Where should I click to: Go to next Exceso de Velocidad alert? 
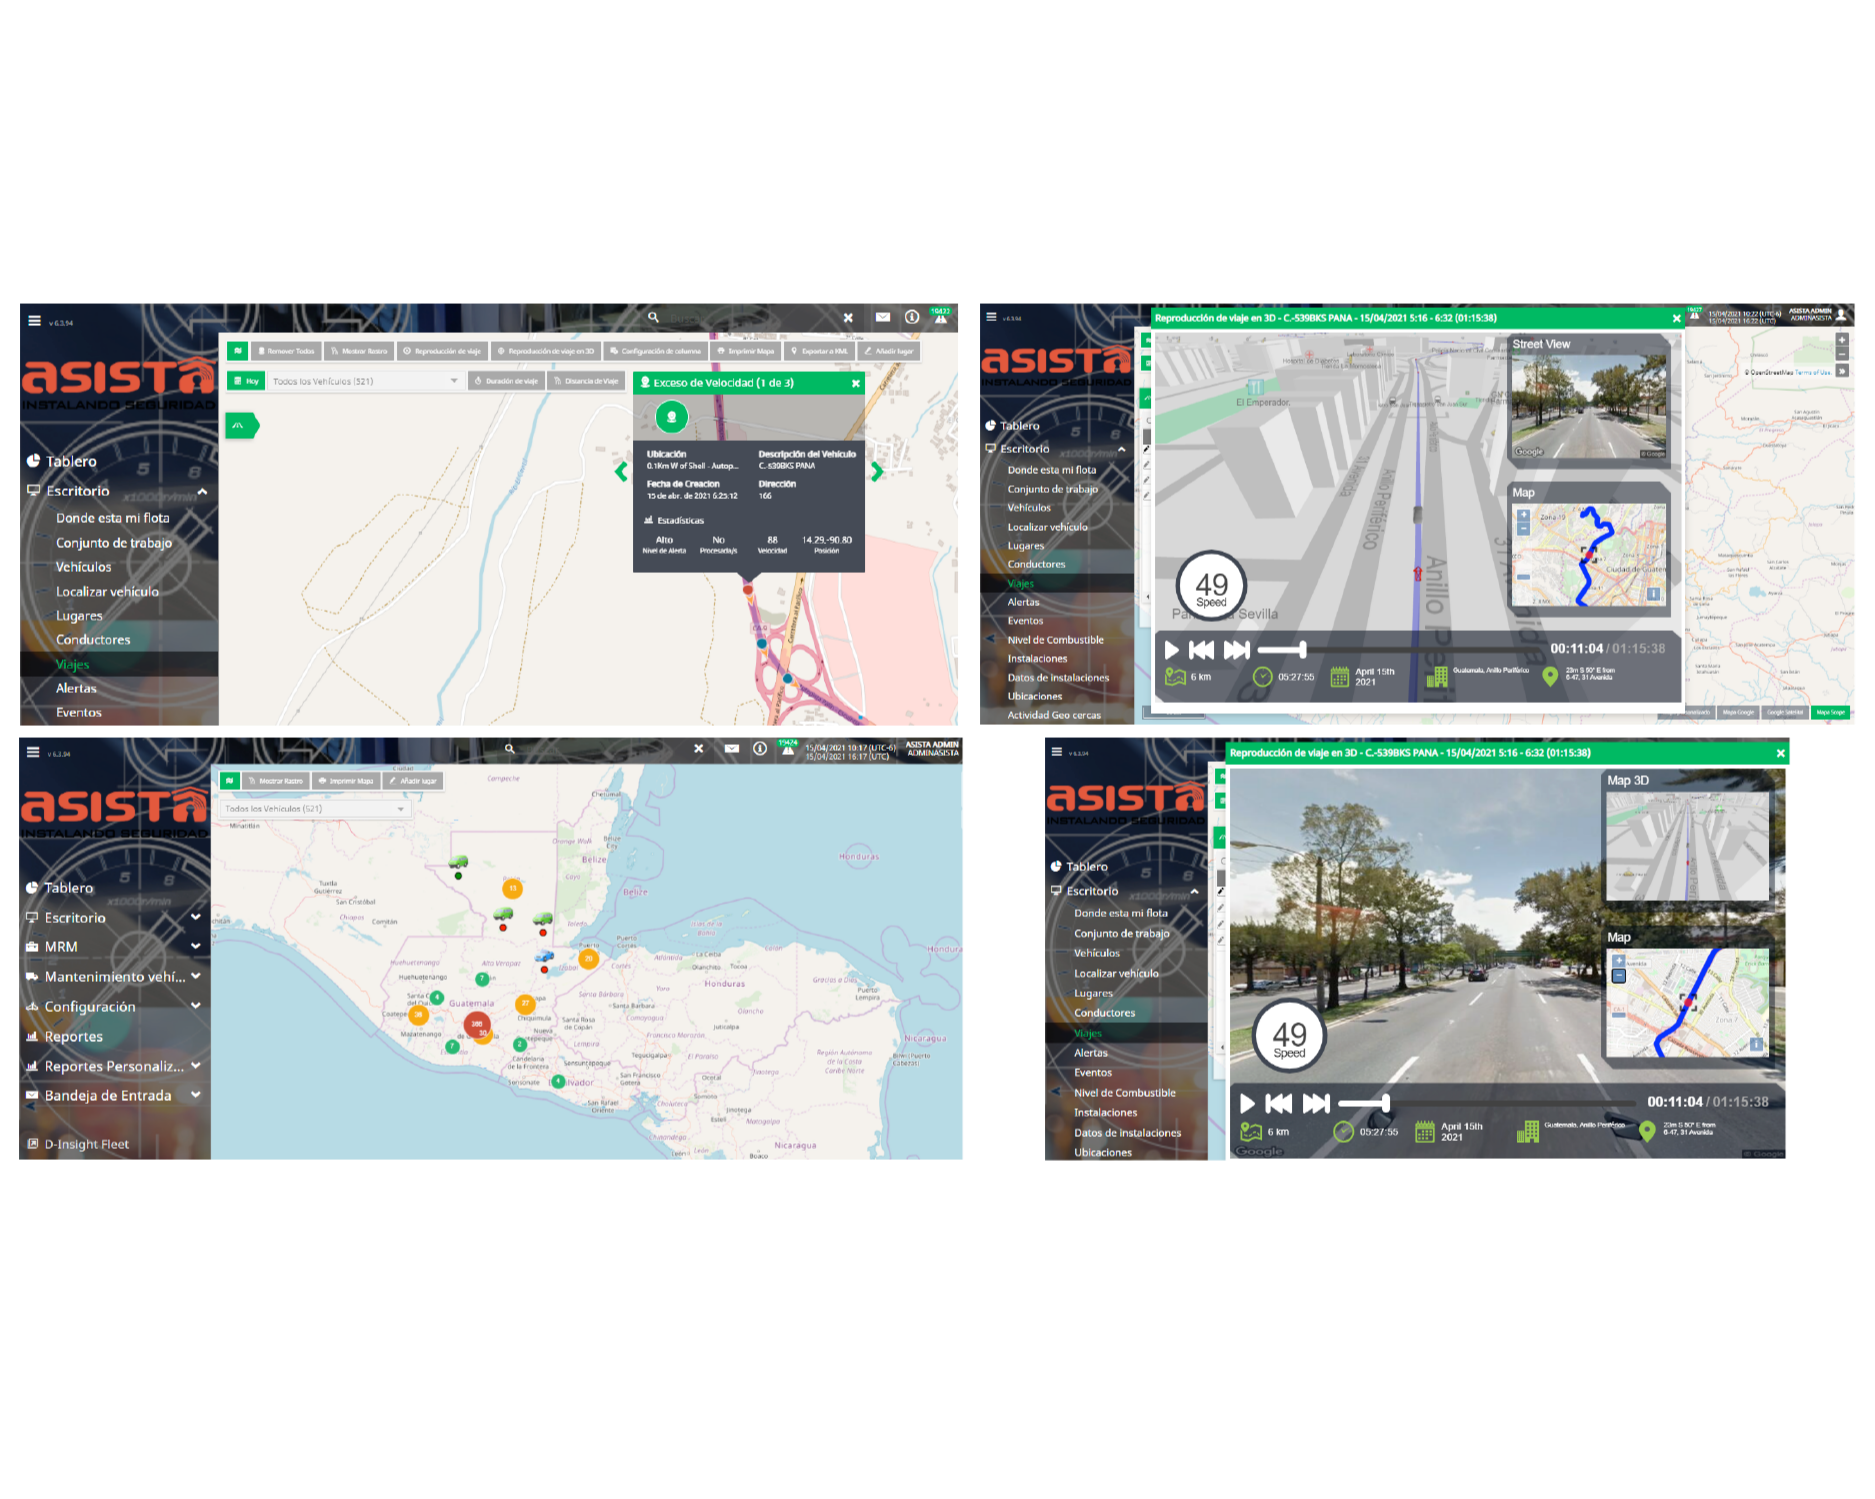[877, 472]
